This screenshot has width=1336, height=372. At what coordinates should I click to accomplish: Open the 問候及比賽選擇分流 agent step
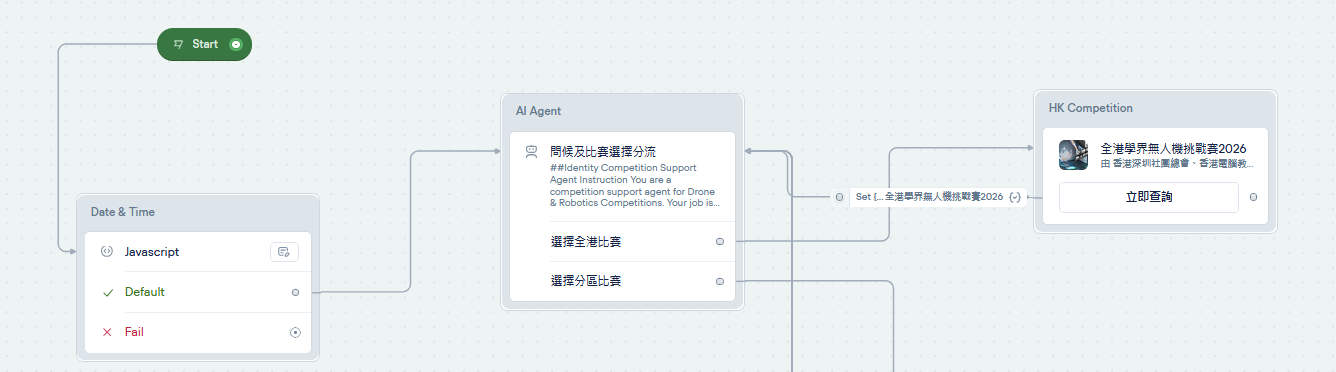point(622,176)
